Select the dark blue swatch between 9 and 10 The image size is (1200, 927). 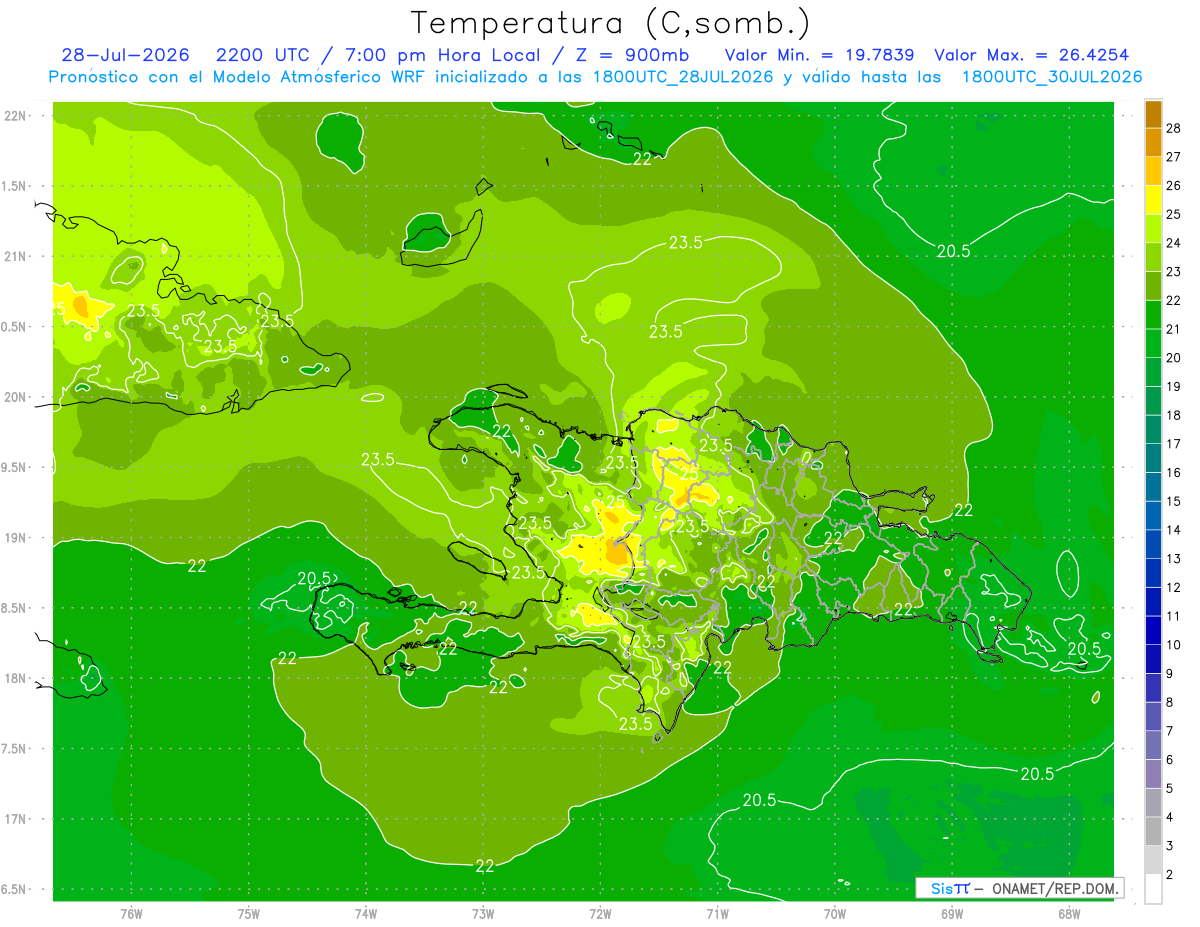(1153, 660)
